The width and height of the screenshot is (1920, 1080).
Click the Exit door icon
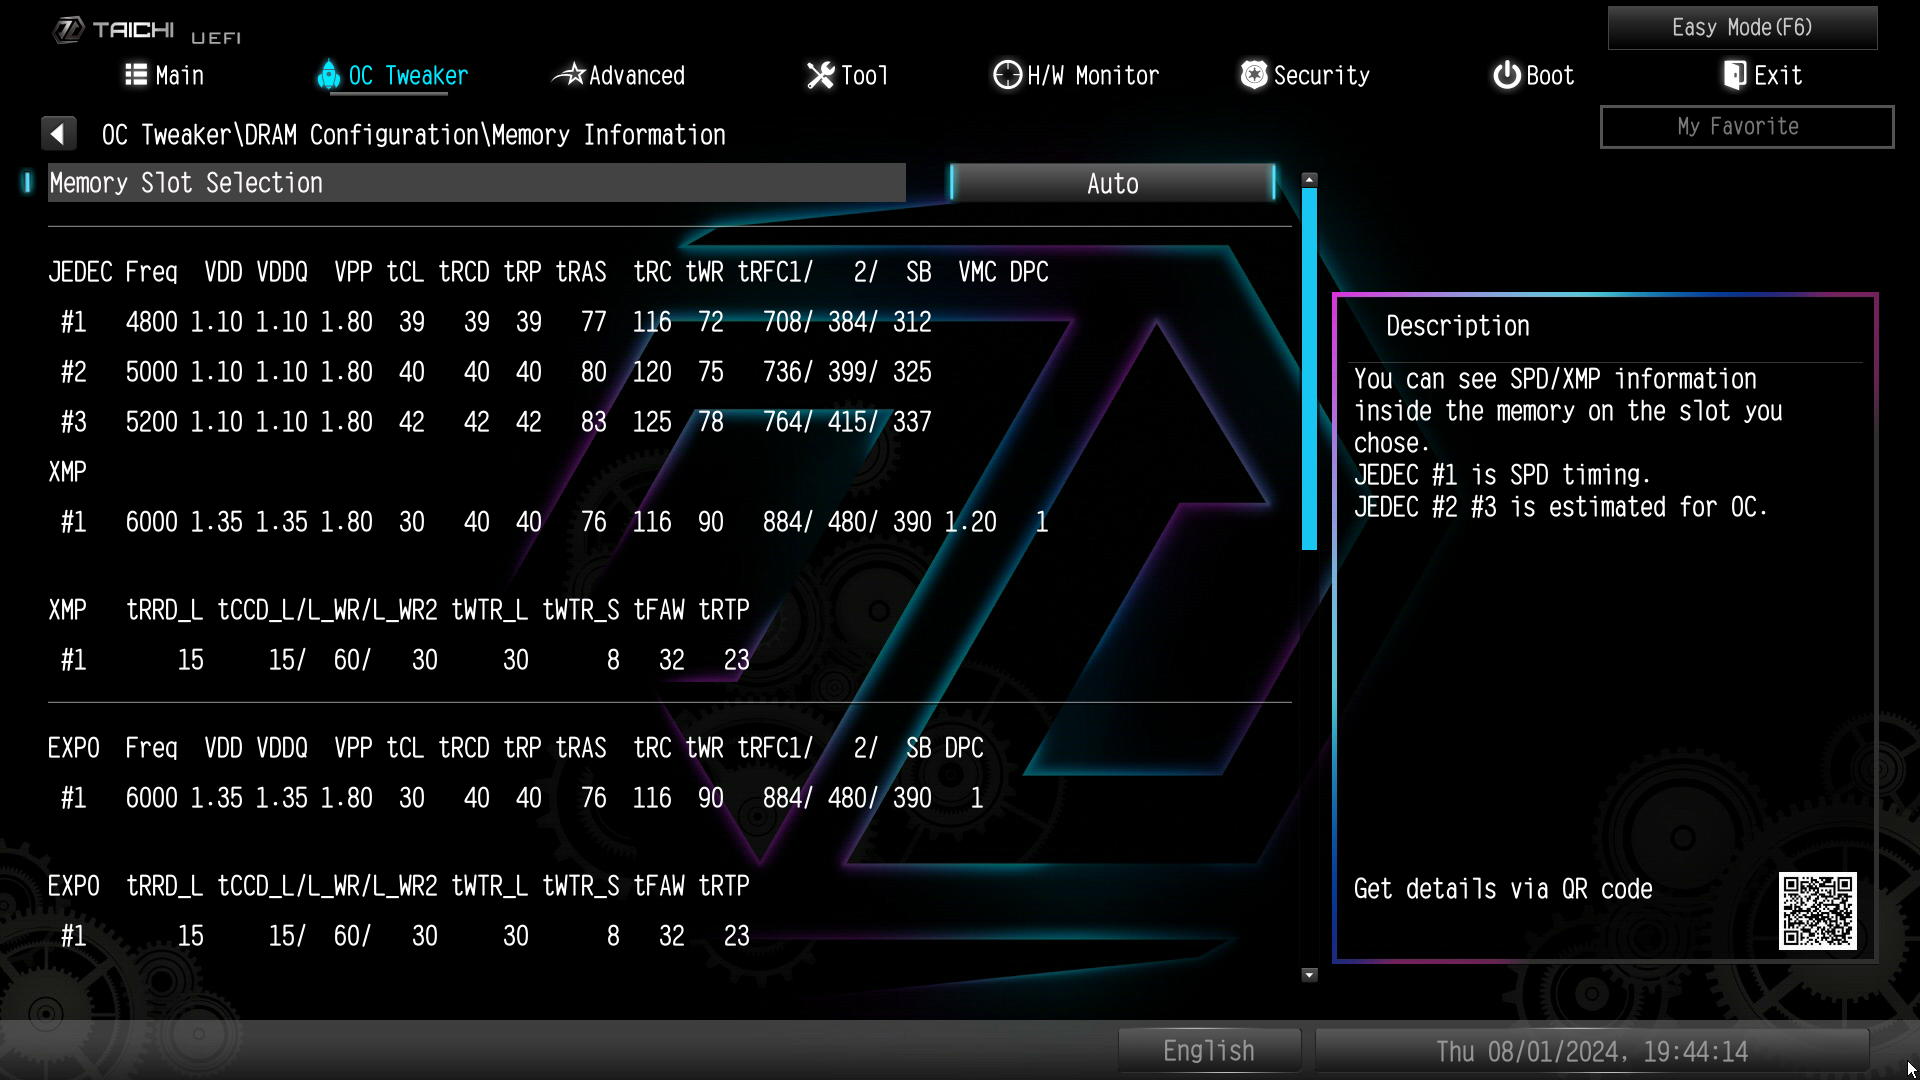coord(1735,75)
